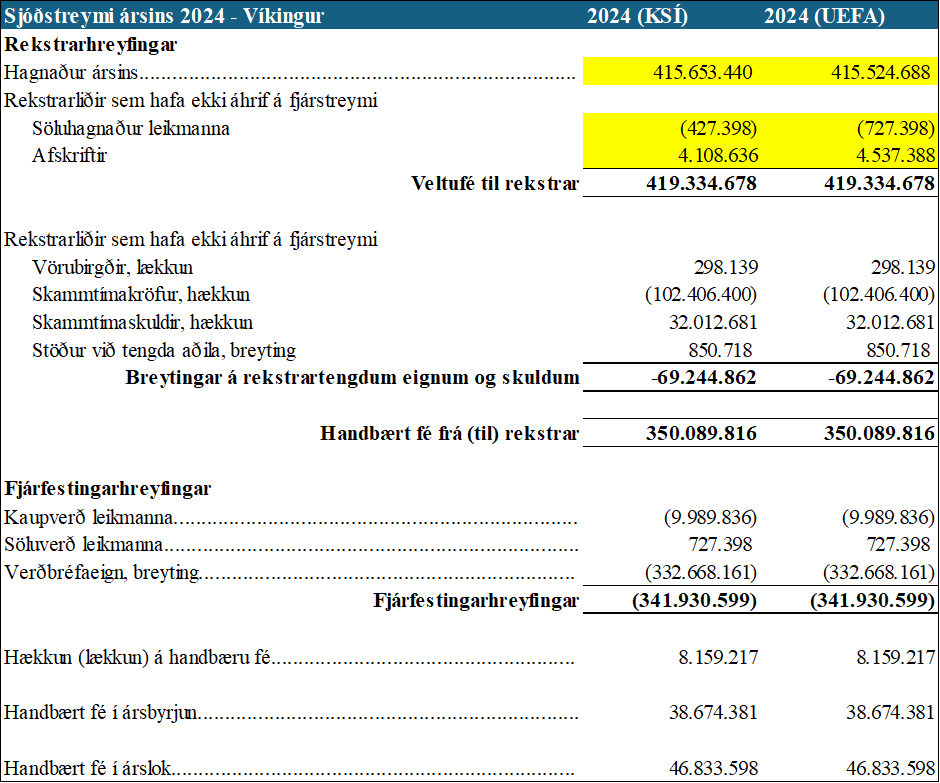Click (102.406.400) in the UEFA column
The image size is (940, 783).
879,295
